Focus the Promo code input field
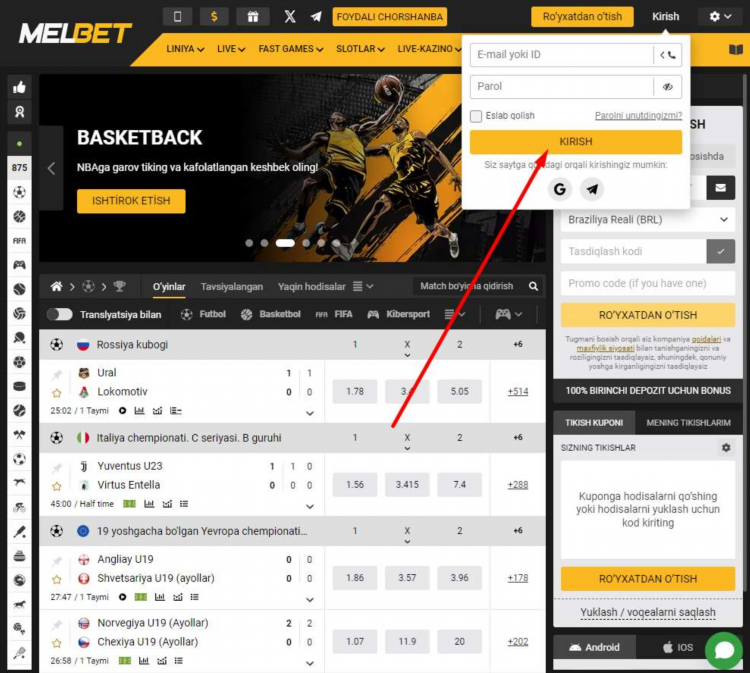Image resolution: width=750 pixels, height=673 pixels. tap(648, 283)
